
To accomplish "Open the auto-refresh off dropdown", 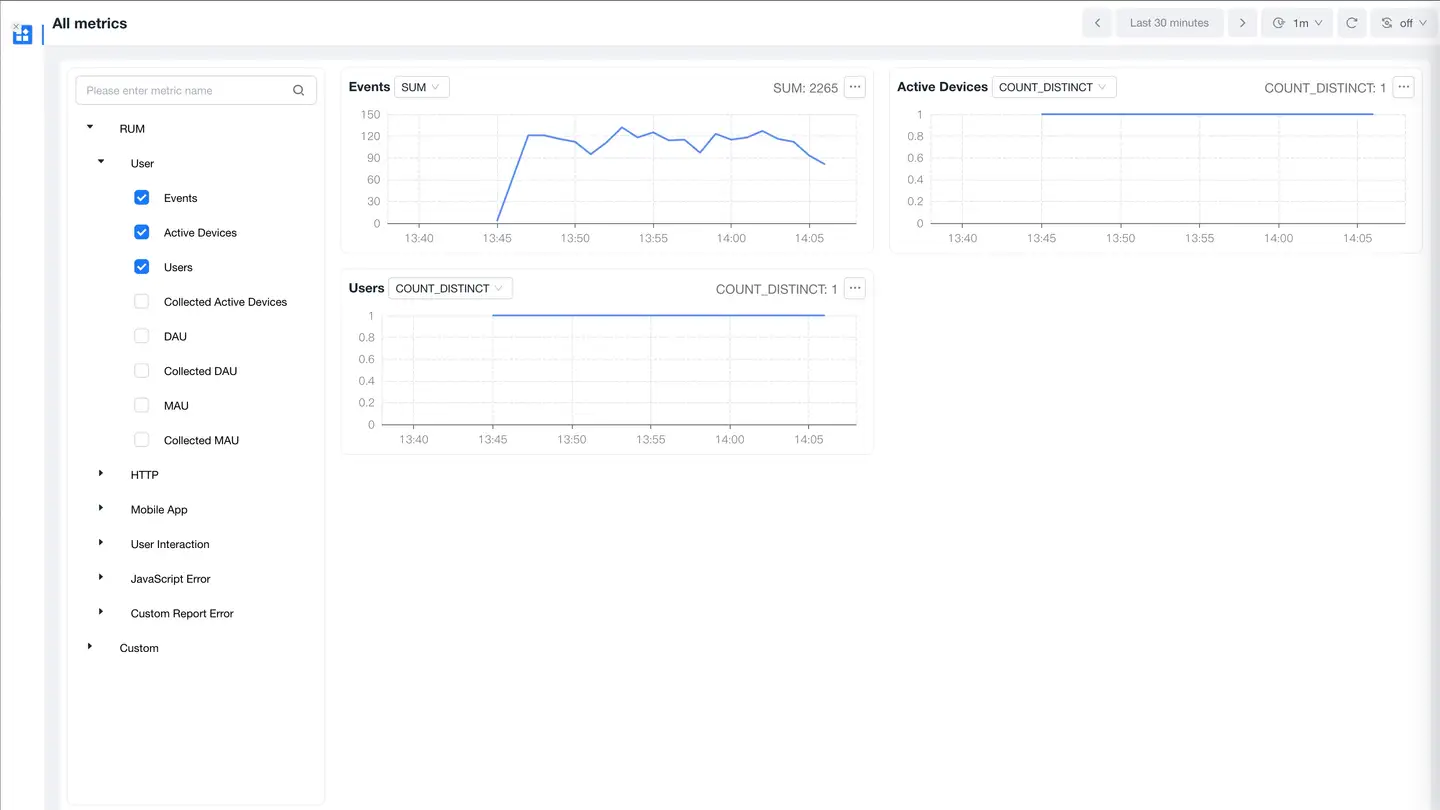I will [1404, 23].
